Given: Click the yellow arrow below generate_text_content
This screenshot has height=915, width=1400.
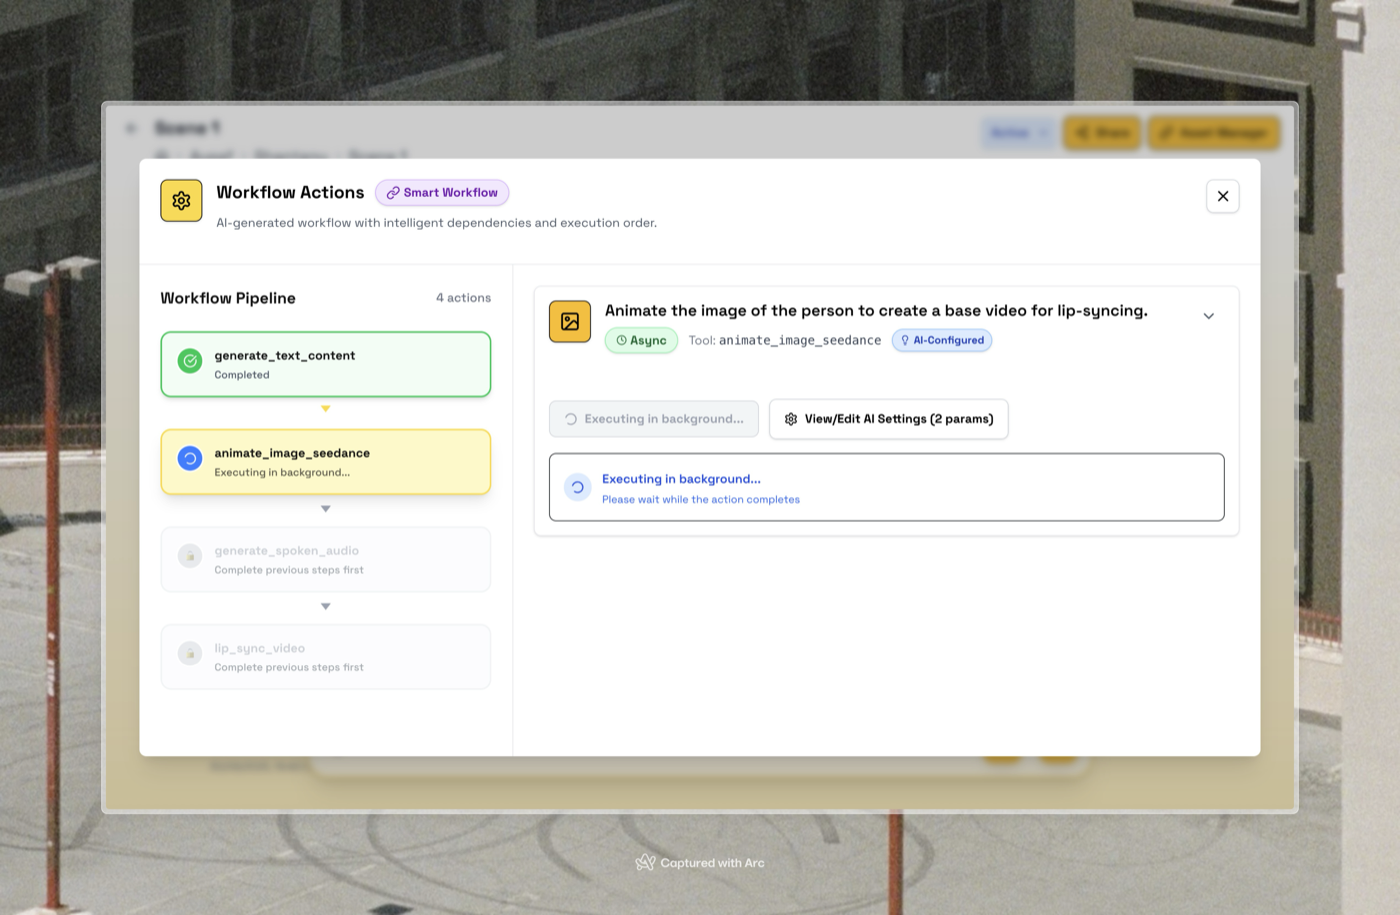Looking at the screenshot, I should 325,408.
